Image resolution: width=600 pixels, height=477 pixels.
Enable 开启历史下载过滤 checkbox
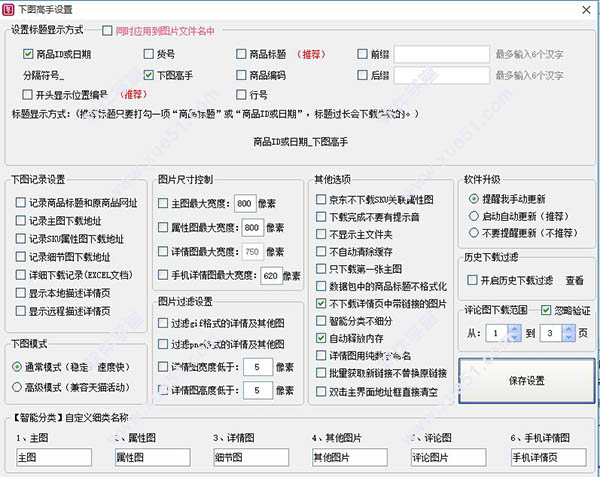pyautogui.click(x=473, y=281)
